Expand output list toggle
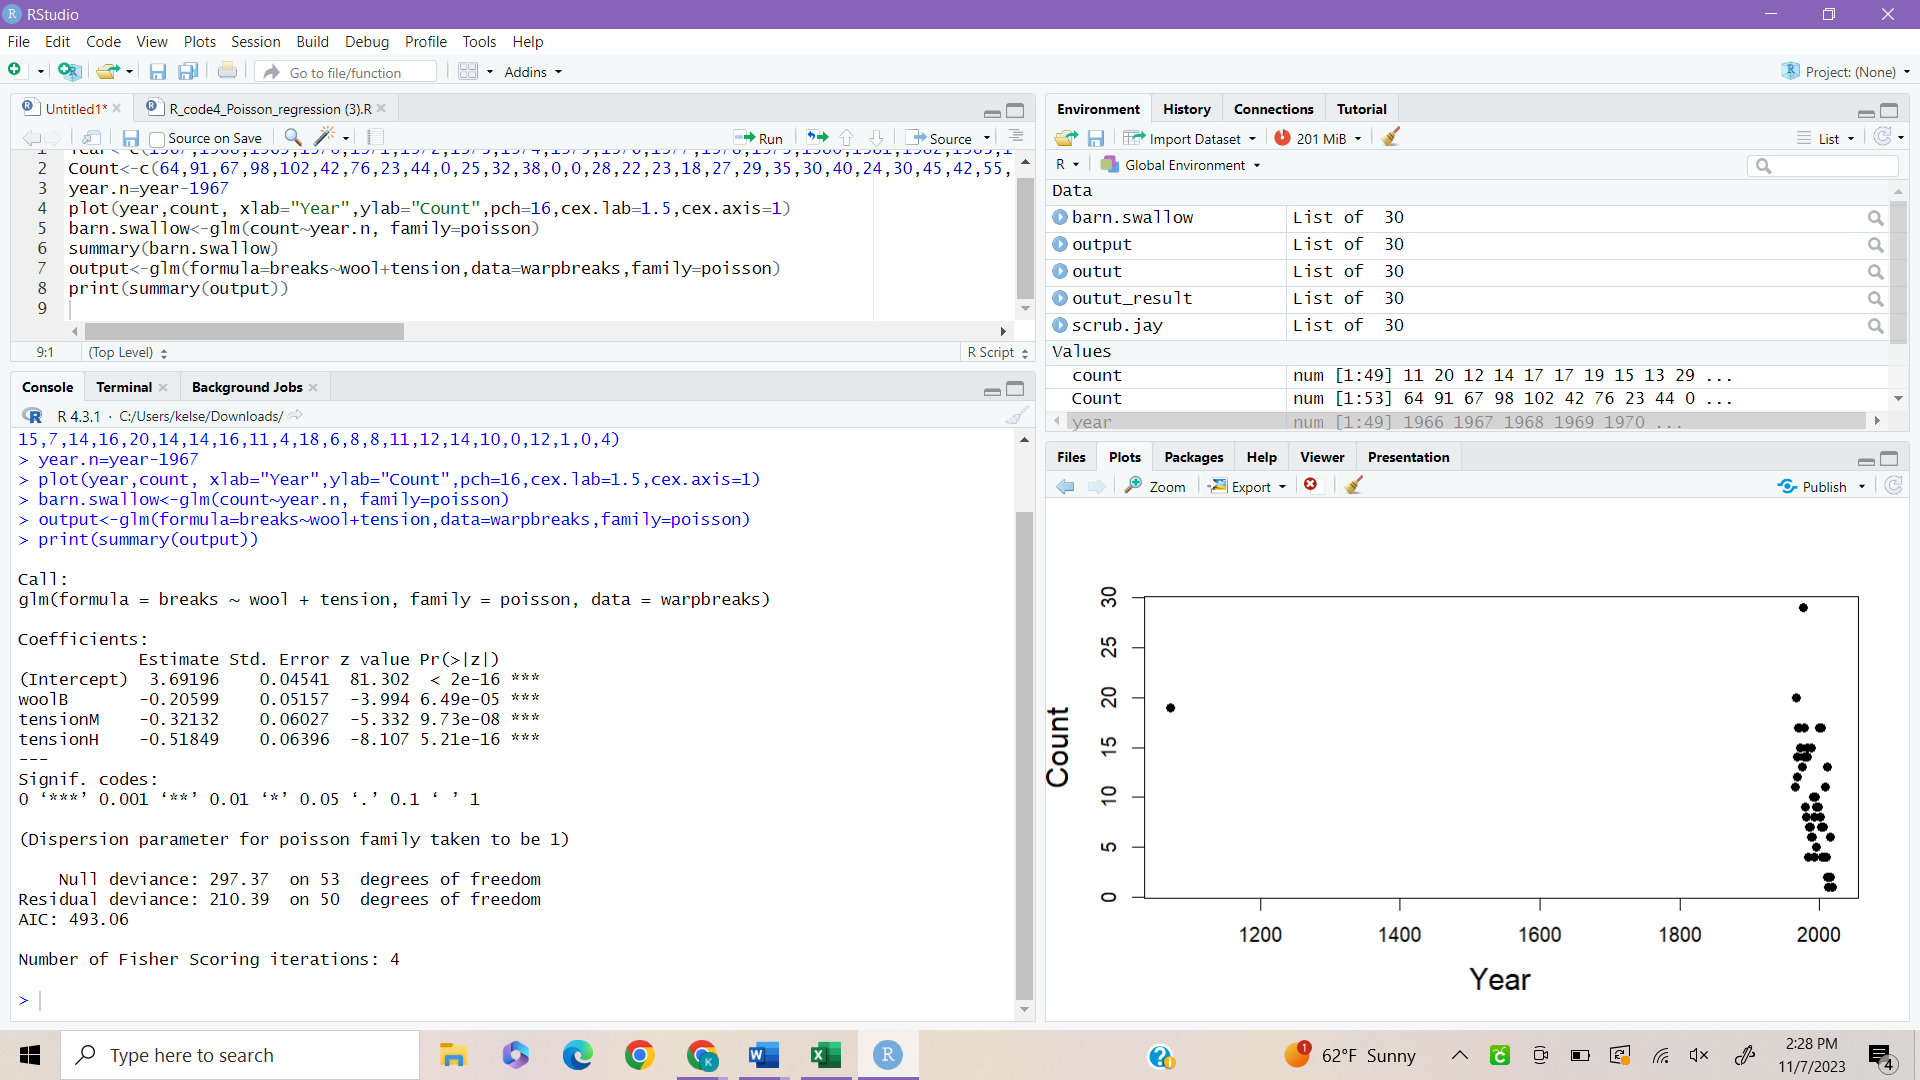Image resolution: width=1920 pixels, height=1080 pixels. click(x=1060, y=244)
